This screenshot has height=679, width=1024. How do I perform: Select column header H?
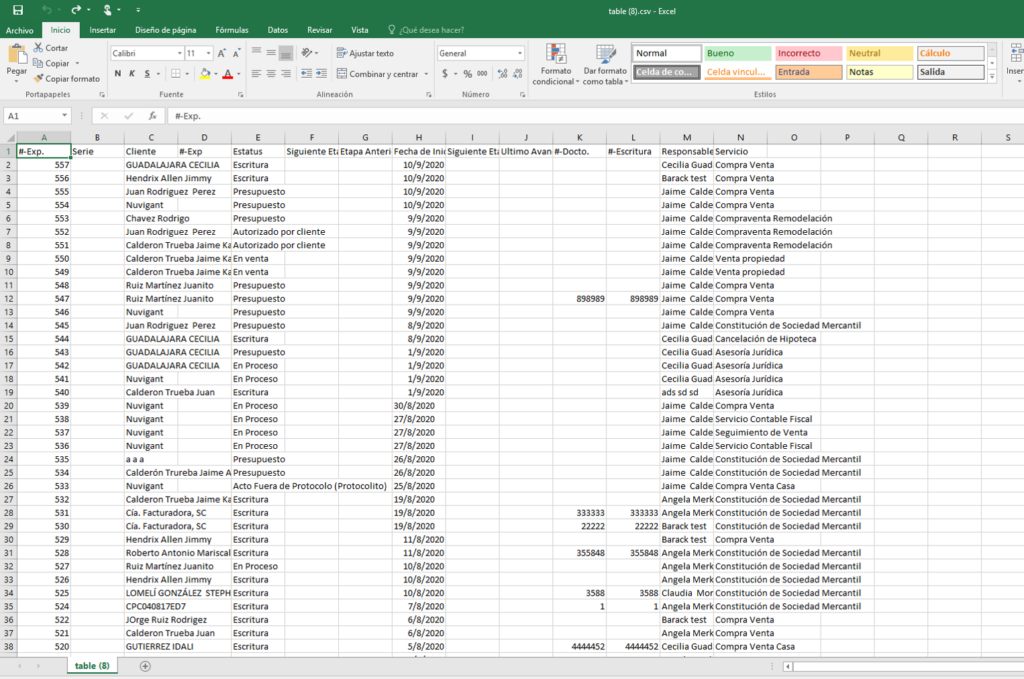click(x=419, y=137)
